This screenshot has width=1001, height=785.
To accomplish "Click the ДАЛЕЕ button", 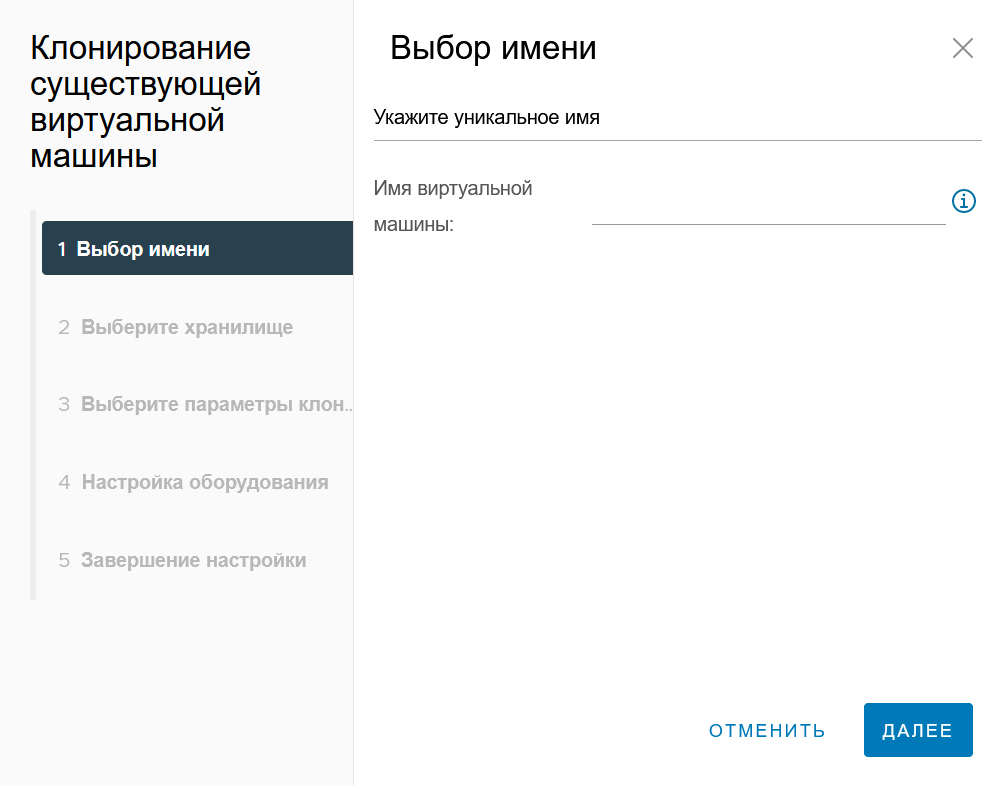I will point(918,730).
